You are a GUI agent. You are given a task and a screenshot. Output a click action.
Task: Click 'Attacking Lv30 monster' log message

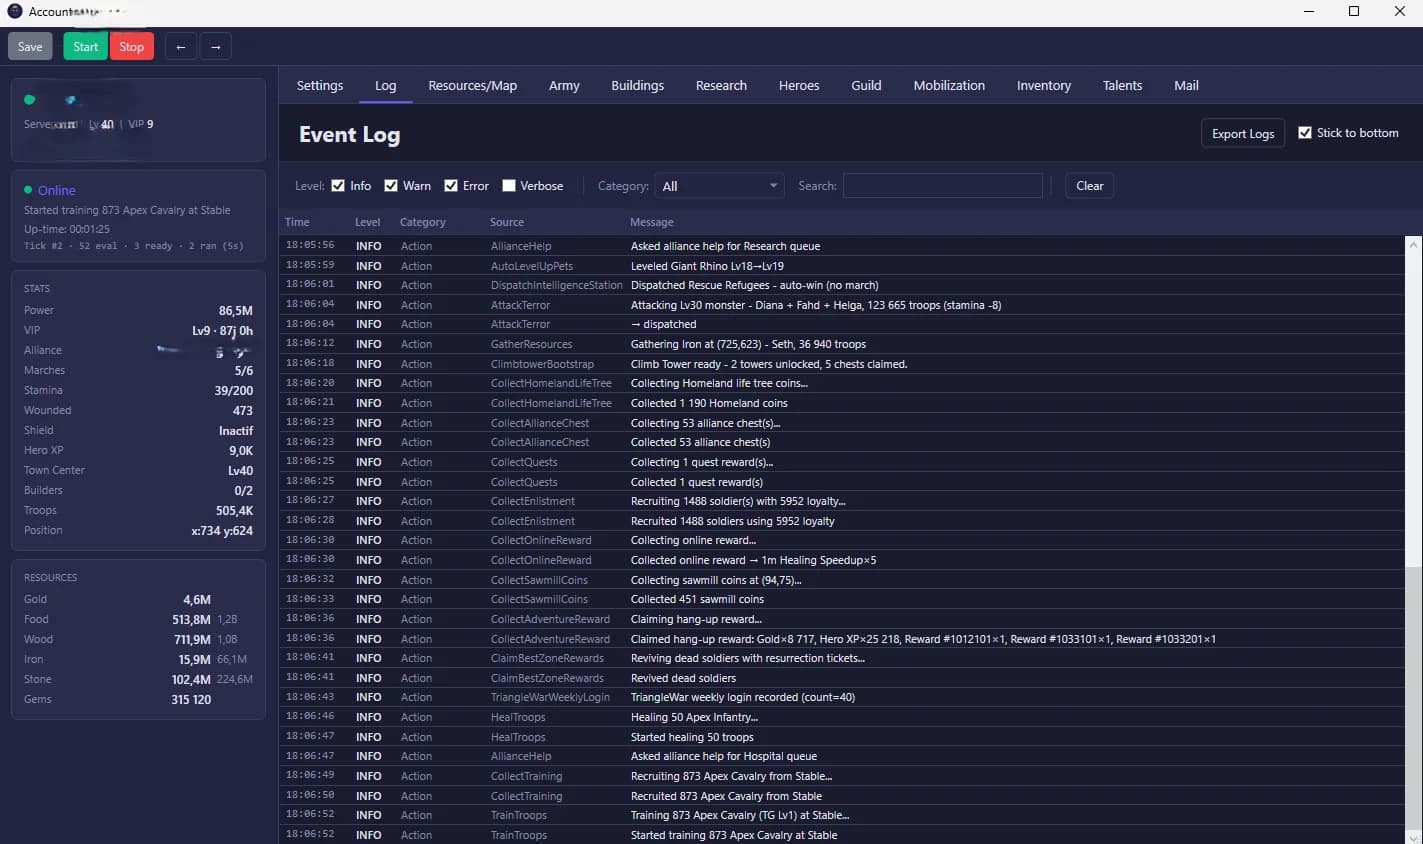[x=816, y=305]
